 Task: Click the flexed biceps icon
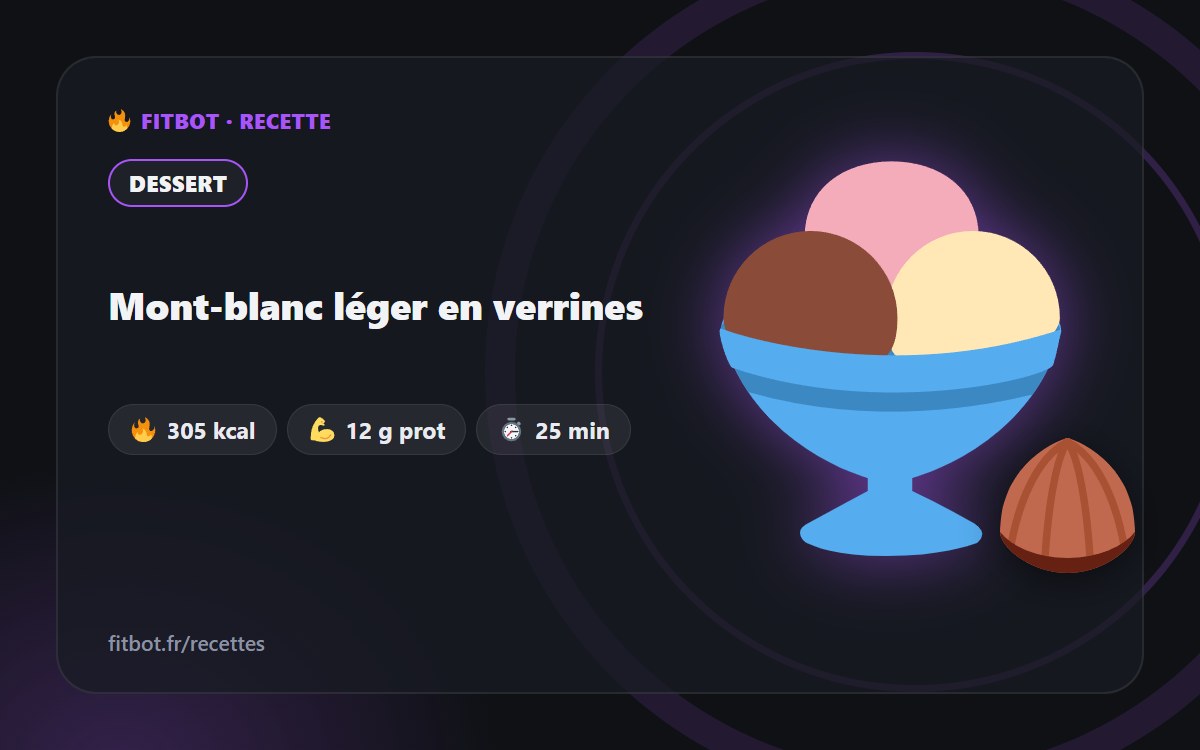[322, 431]
